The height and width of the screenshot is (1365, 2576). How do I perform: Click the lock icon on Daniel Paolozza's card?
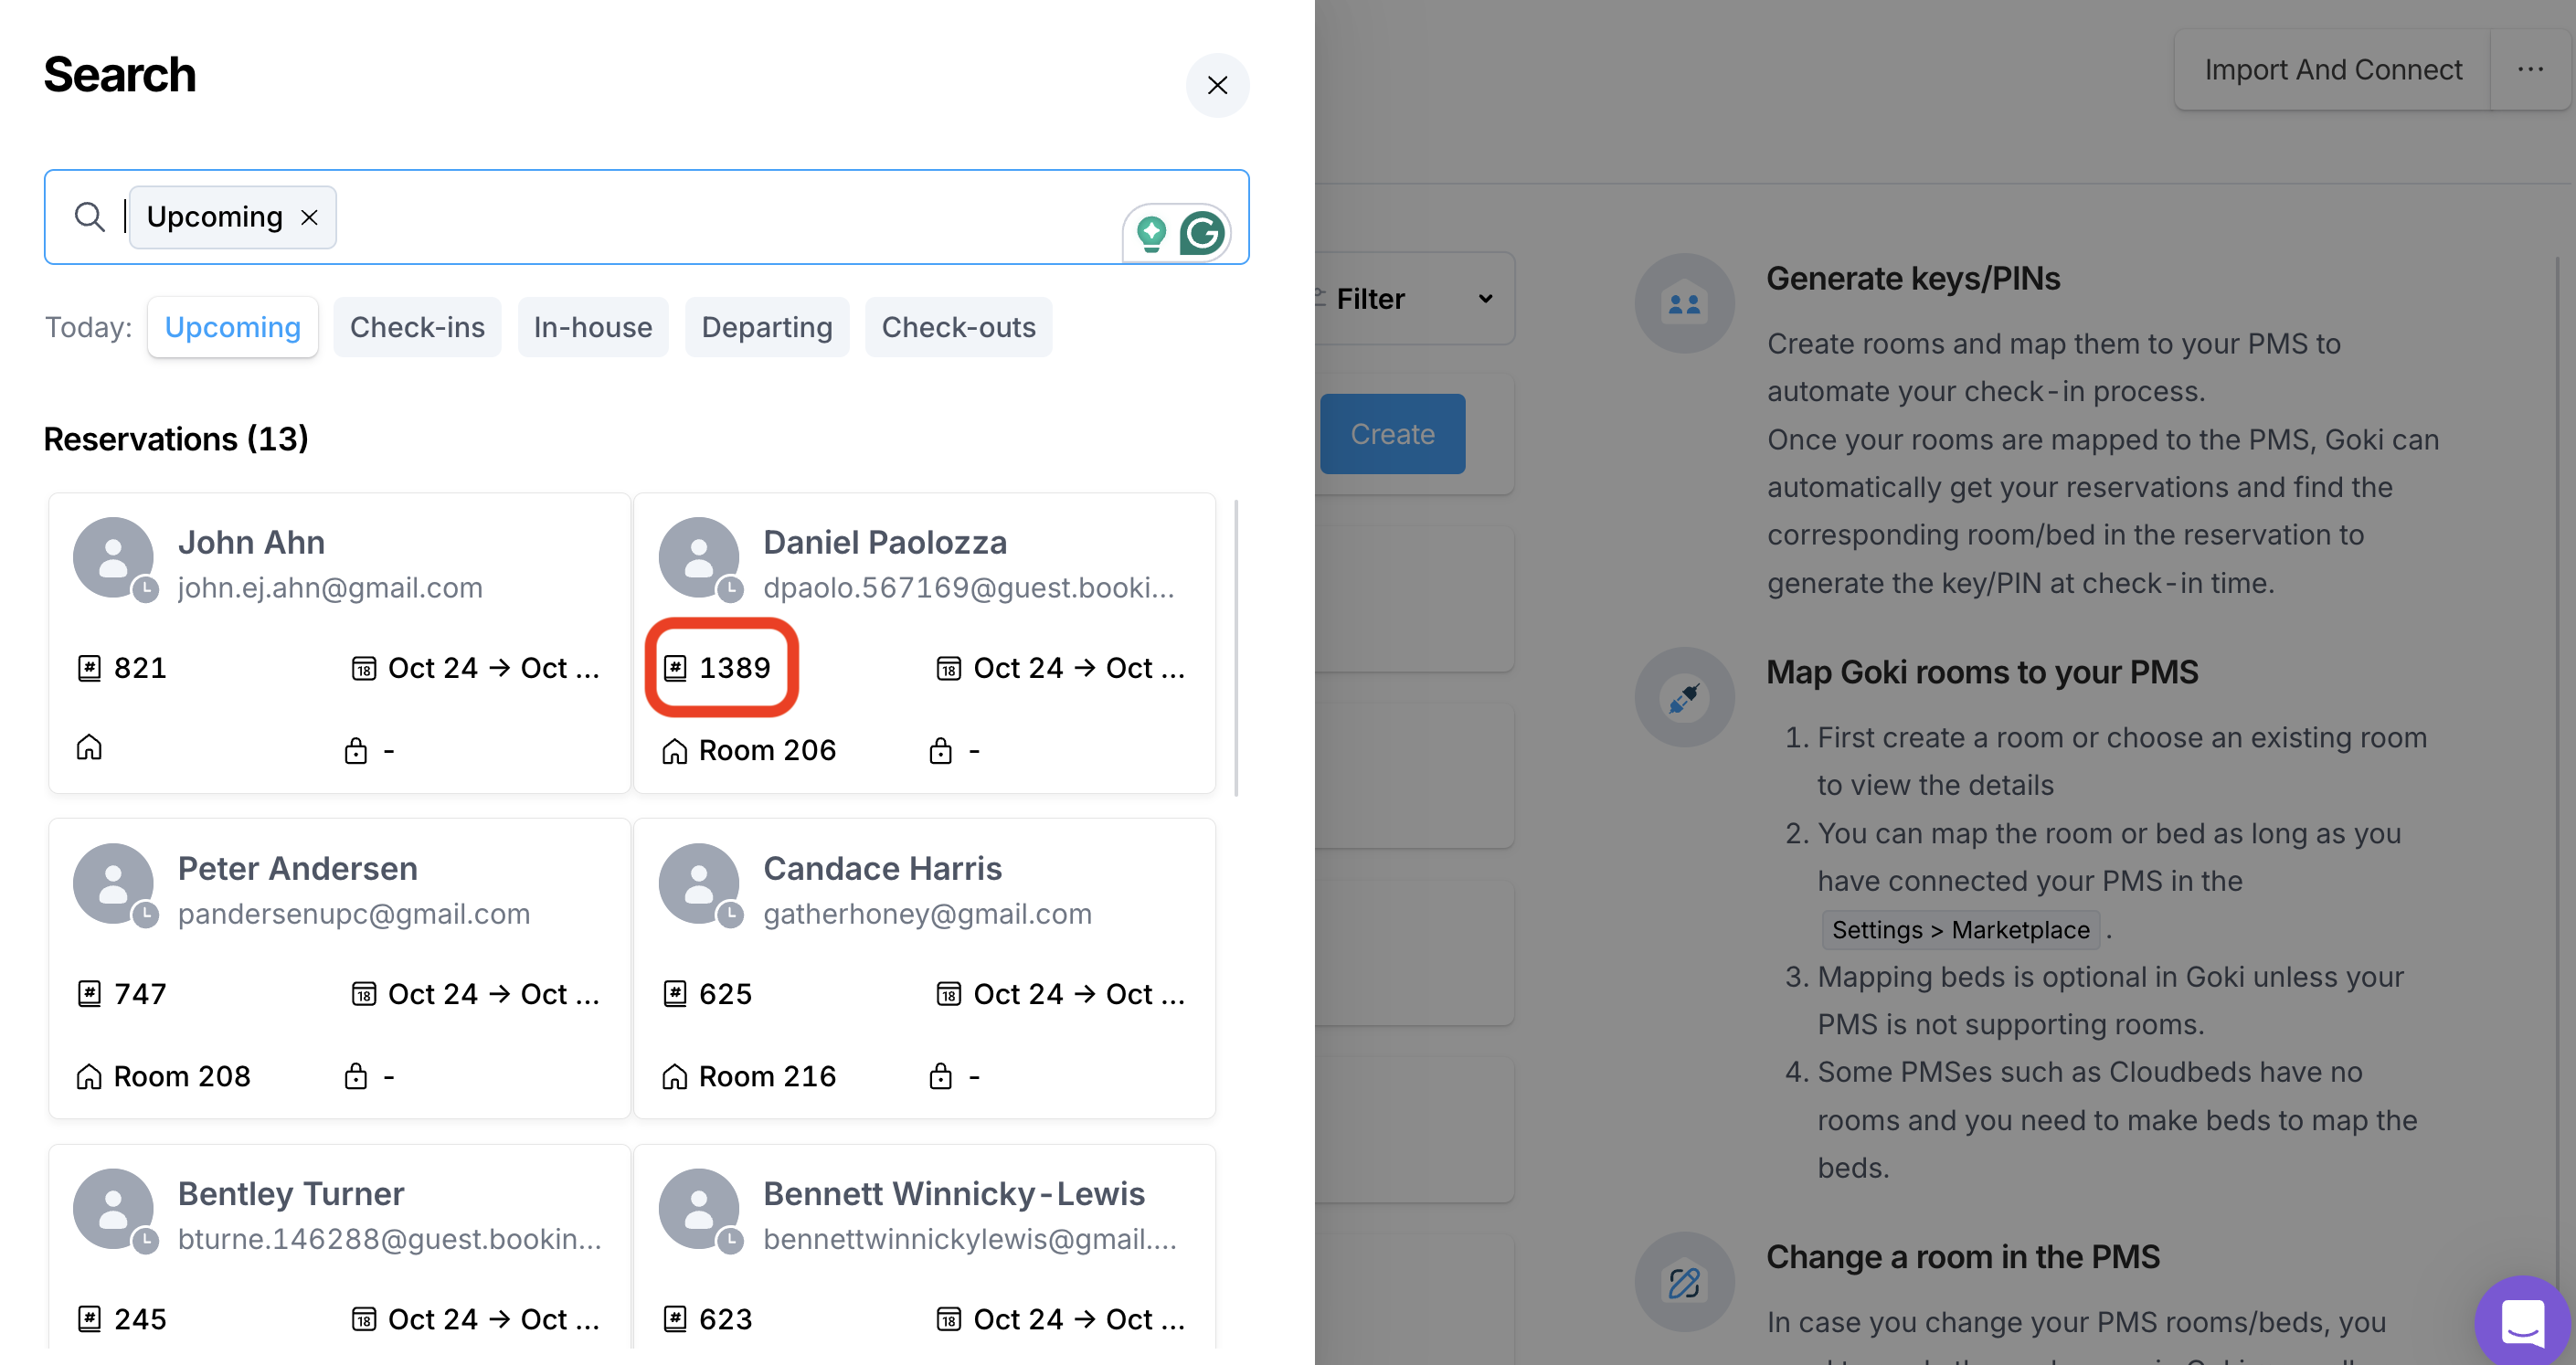point(940,751)
